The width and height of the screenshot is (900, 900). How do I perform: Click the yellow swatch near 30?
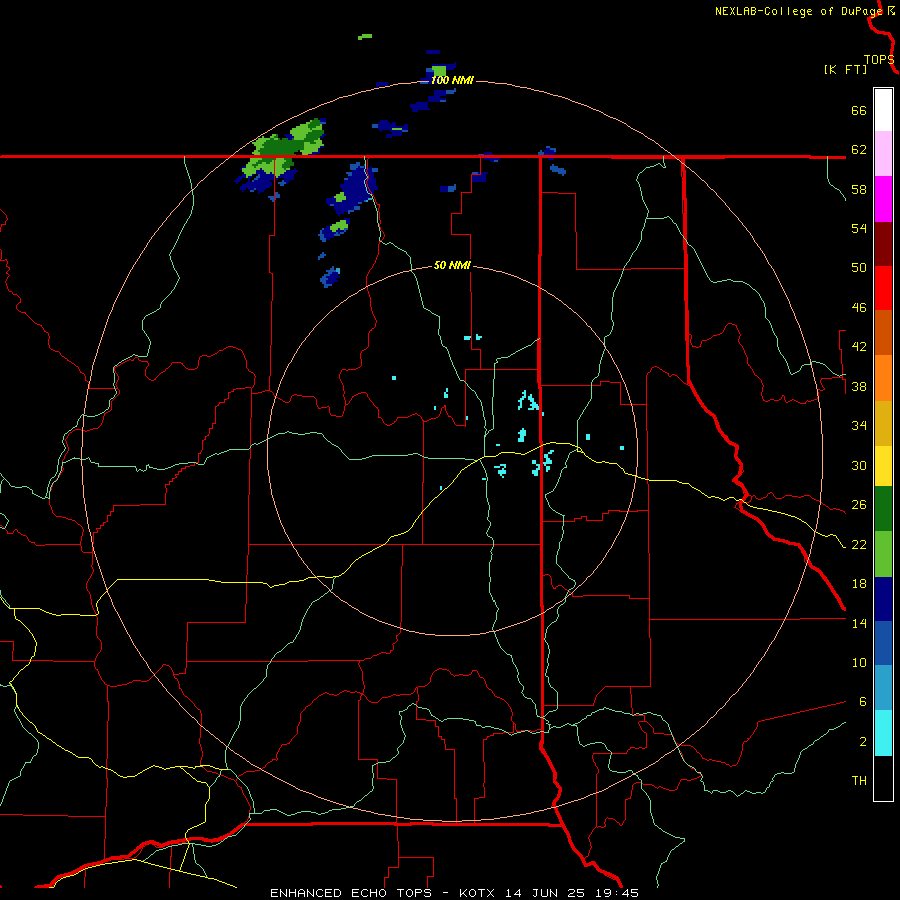click(x=883, y=466)
